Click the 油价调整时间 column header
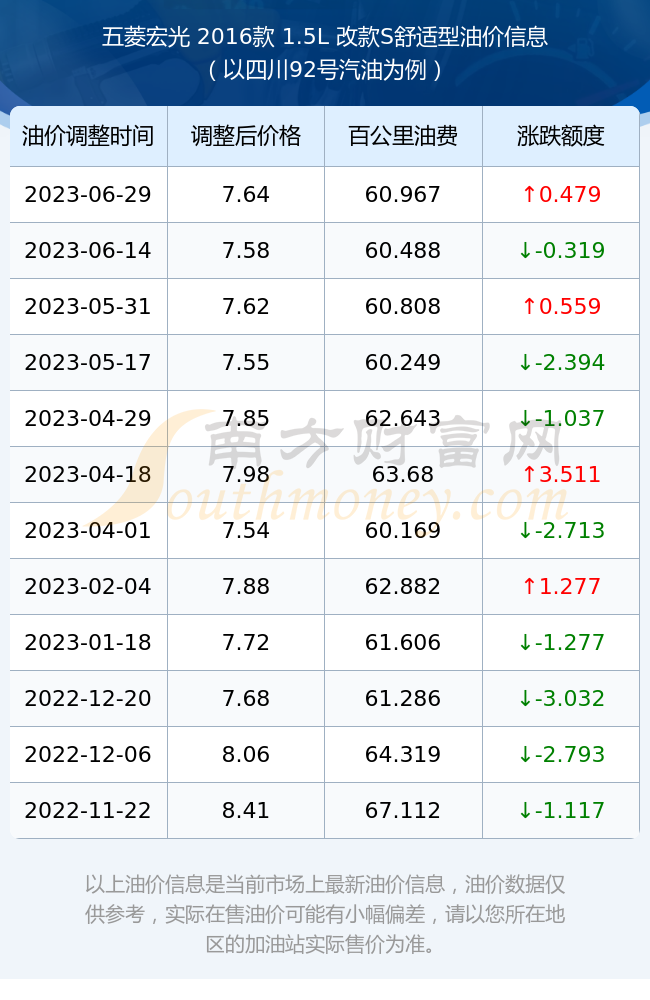 (x=88, y=136)
